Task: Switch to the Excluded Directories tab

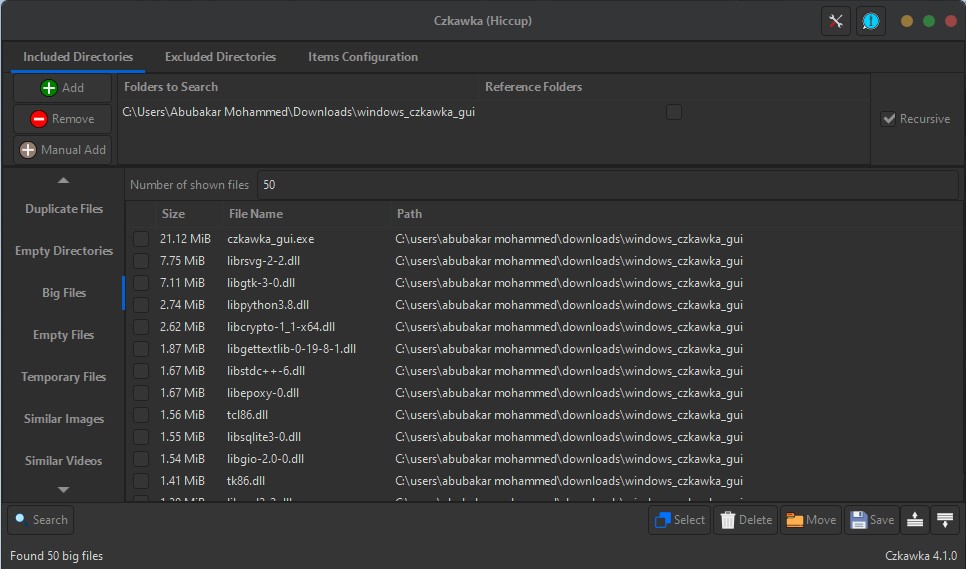Action: coord(220,57)
